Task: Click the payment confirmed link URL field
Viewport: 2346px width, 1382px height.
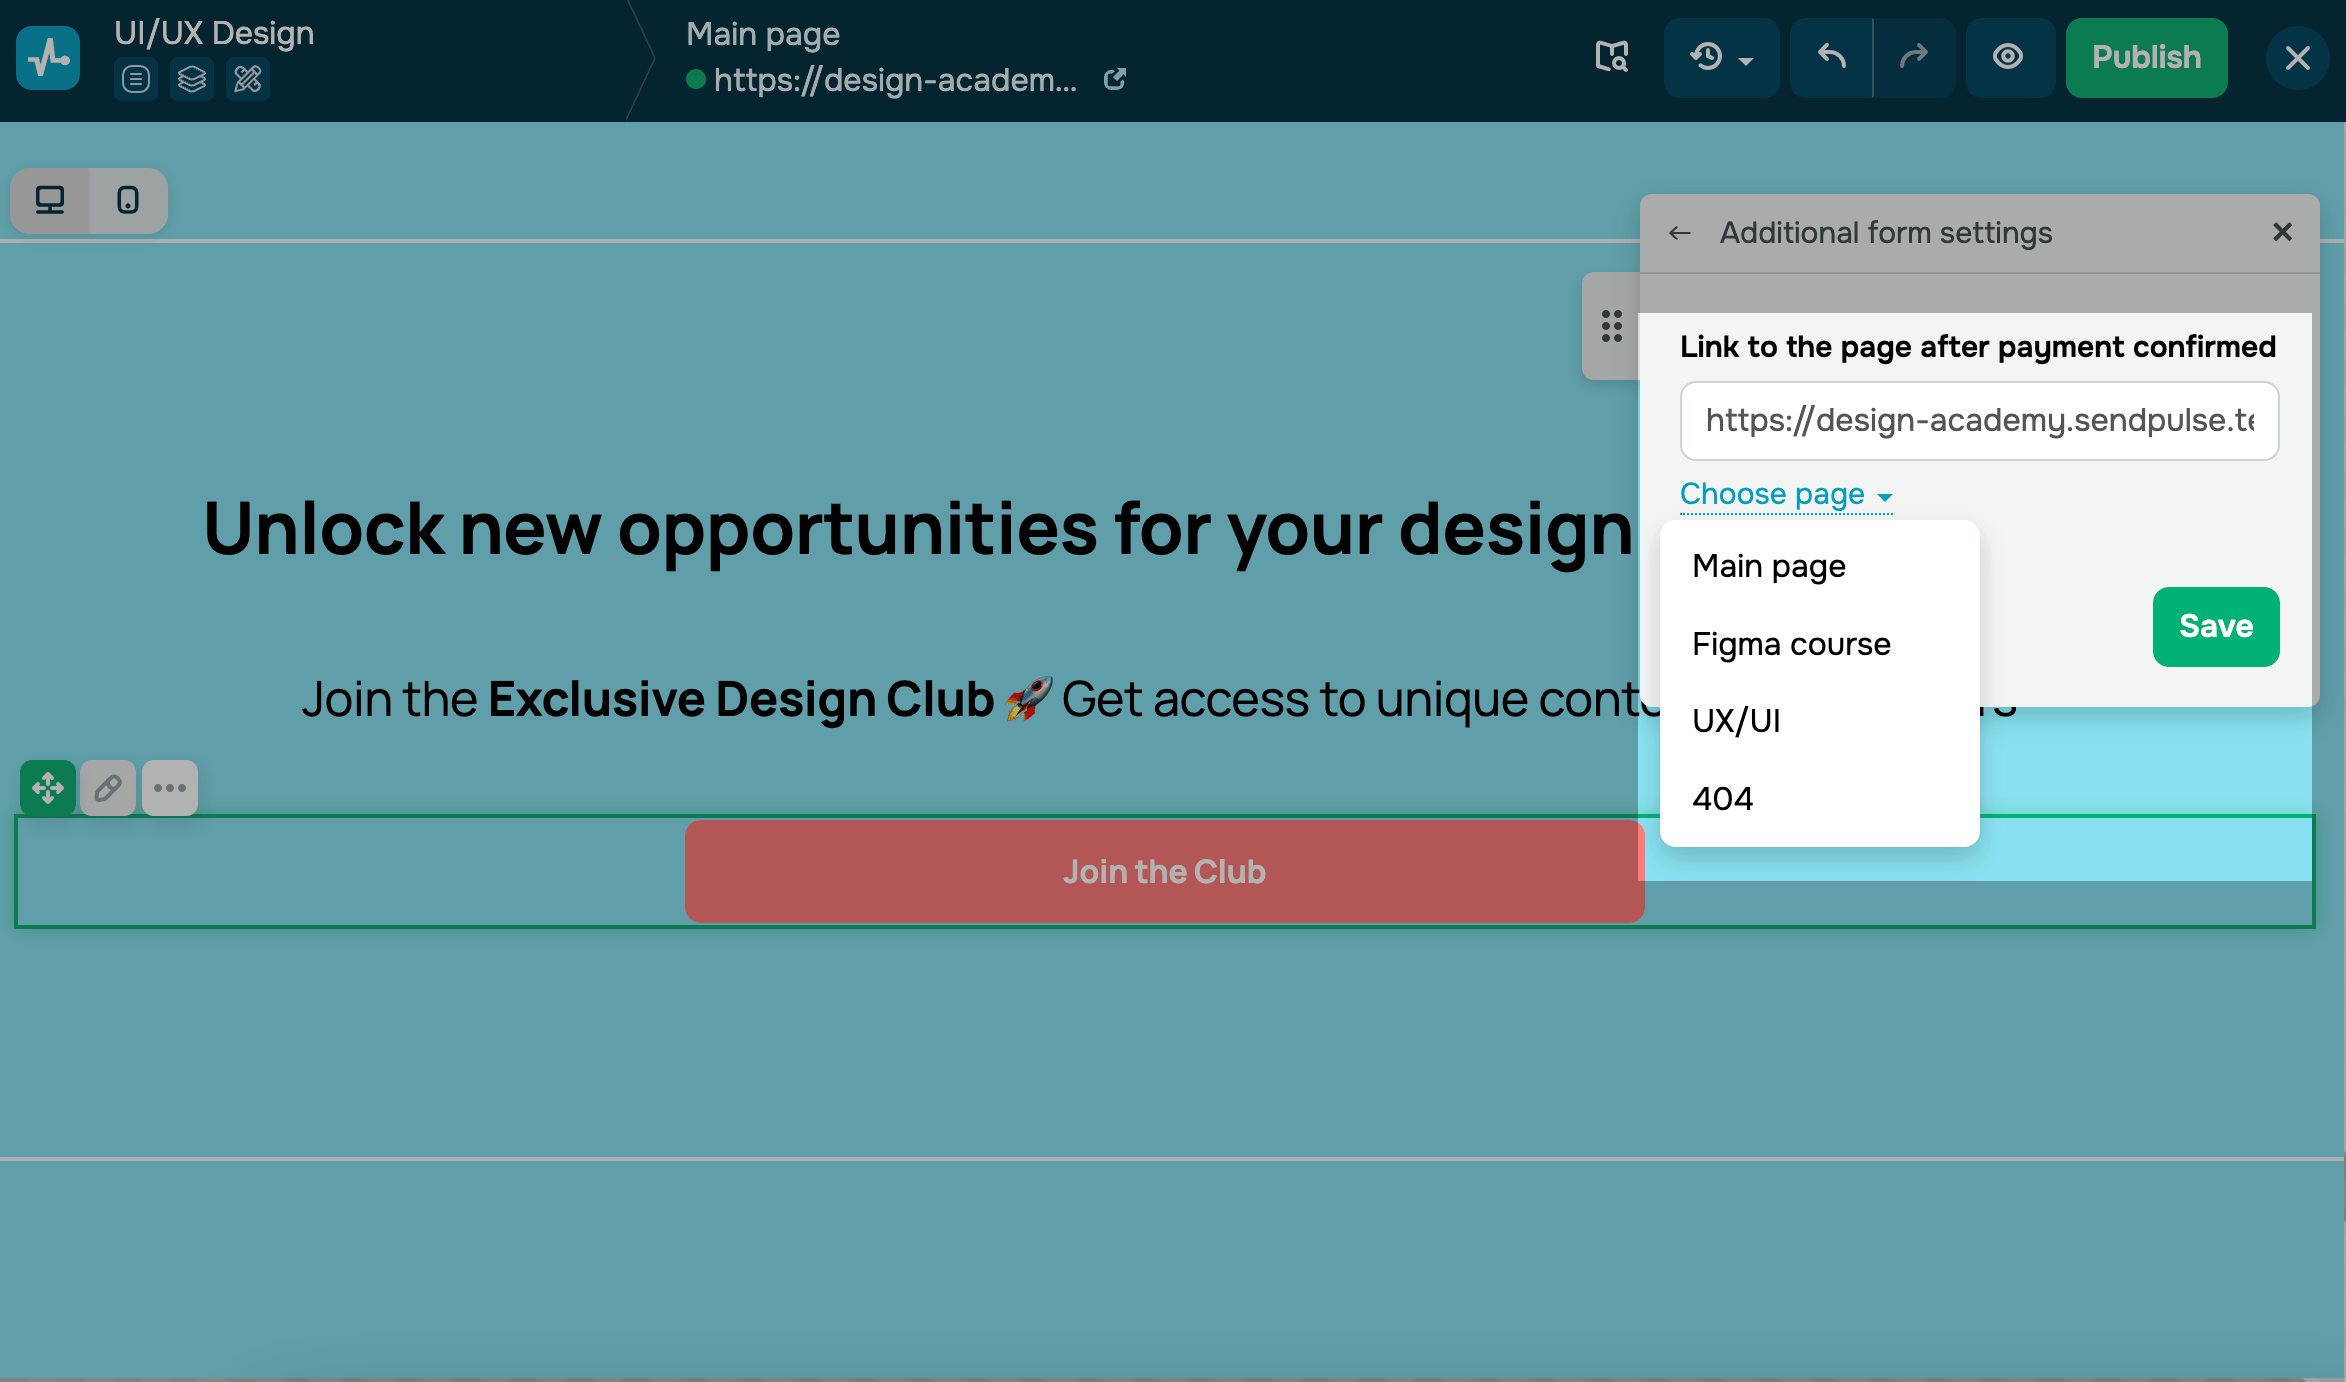Action: pyautogui.click(x=1978, y=421)
